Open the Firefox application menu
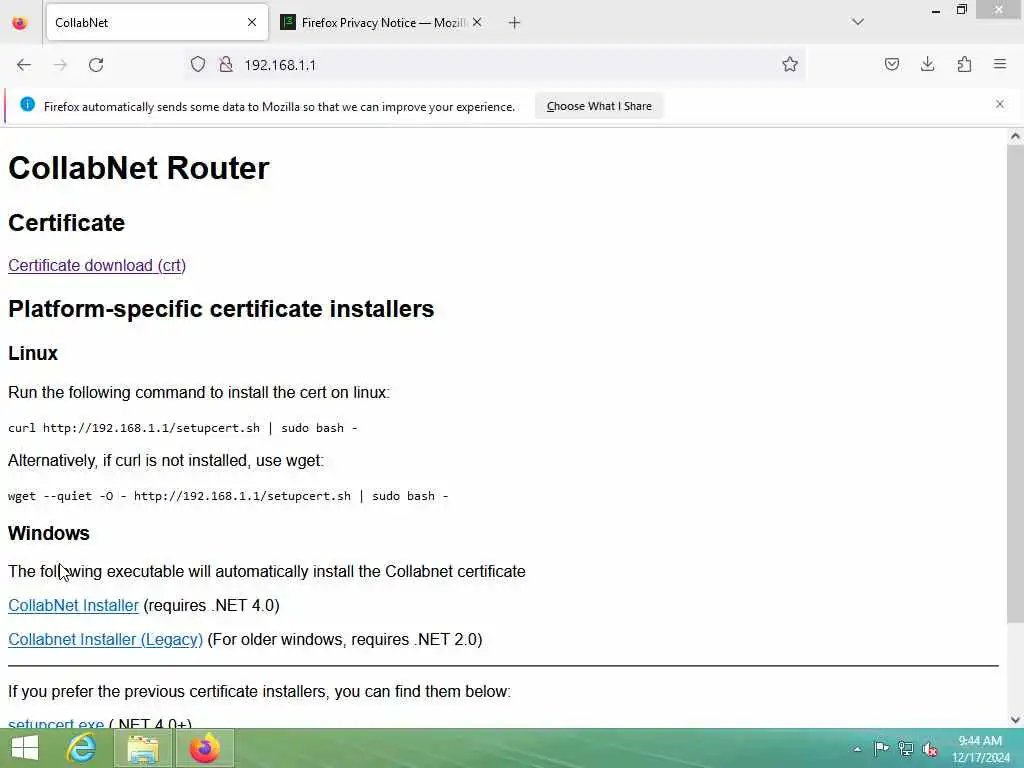Screen dimensions: 1024x768 (x=1000, y=64)
